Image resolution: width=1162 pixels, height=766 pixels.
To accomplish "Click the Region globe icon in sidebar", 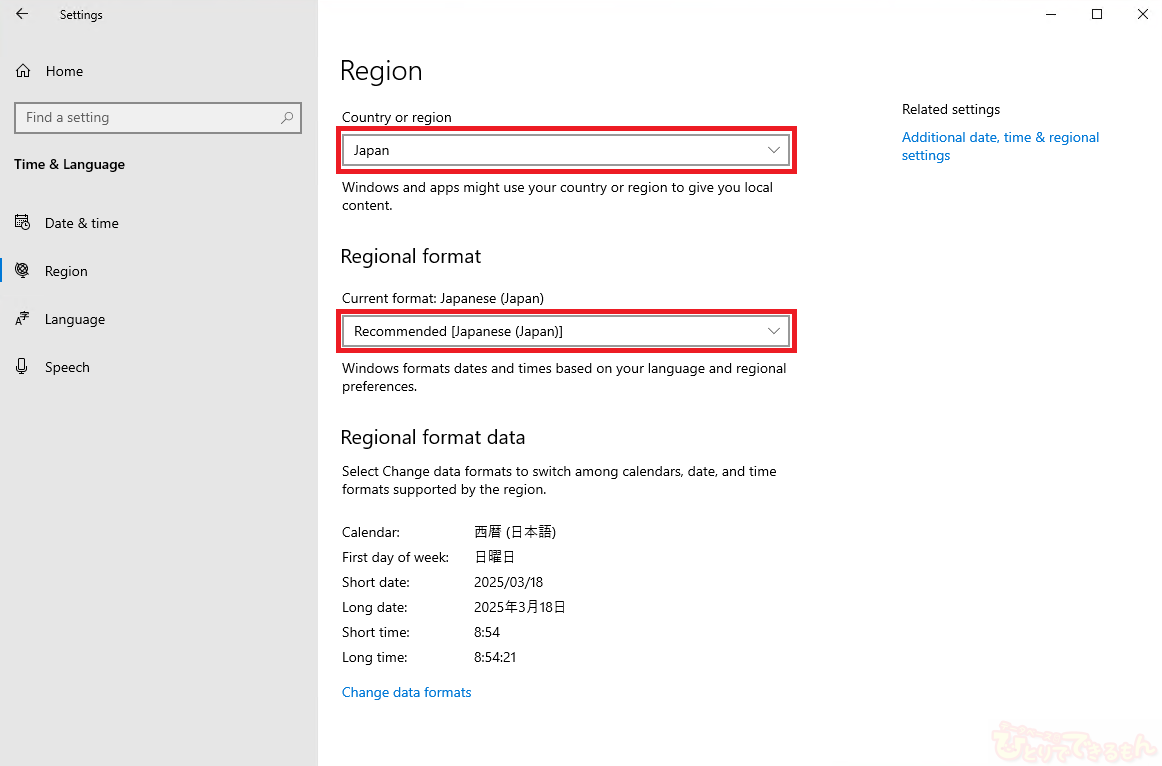I will tap(22, 271).
